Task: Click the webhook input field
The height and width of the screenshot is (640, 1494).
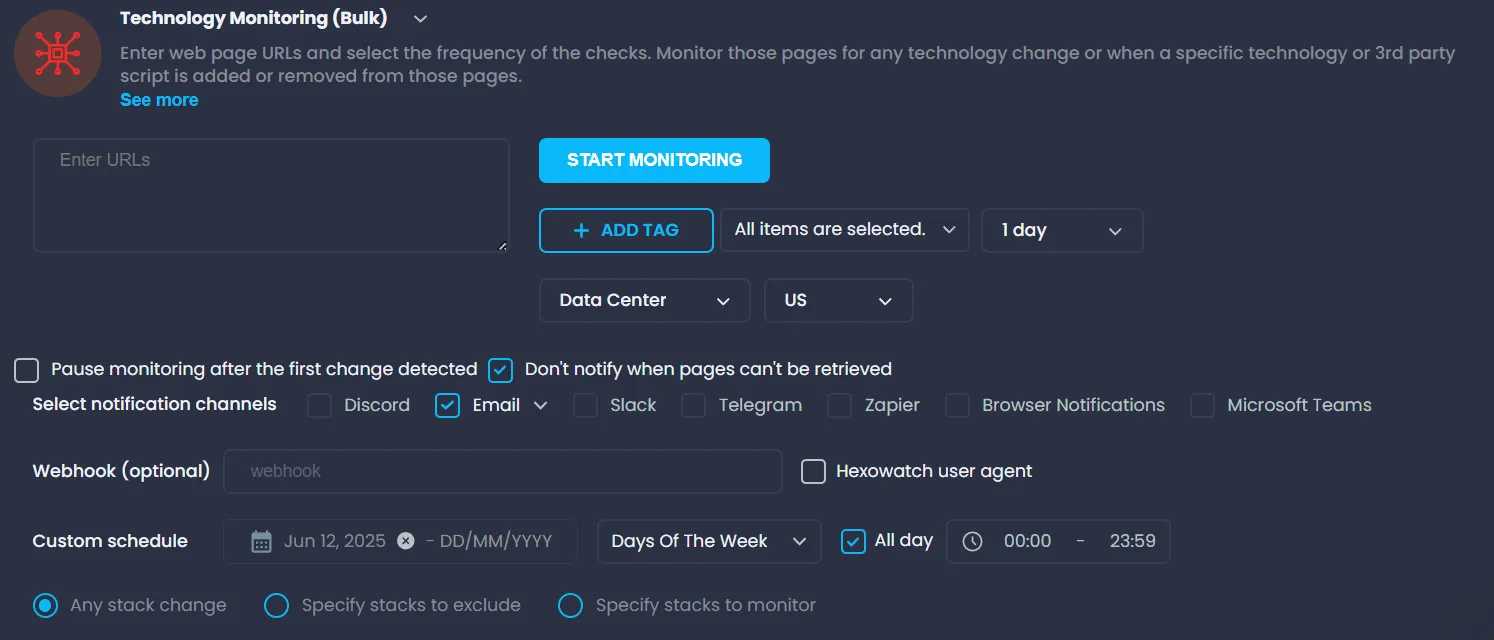Action: pyautogui.click(x=502, y=471)
